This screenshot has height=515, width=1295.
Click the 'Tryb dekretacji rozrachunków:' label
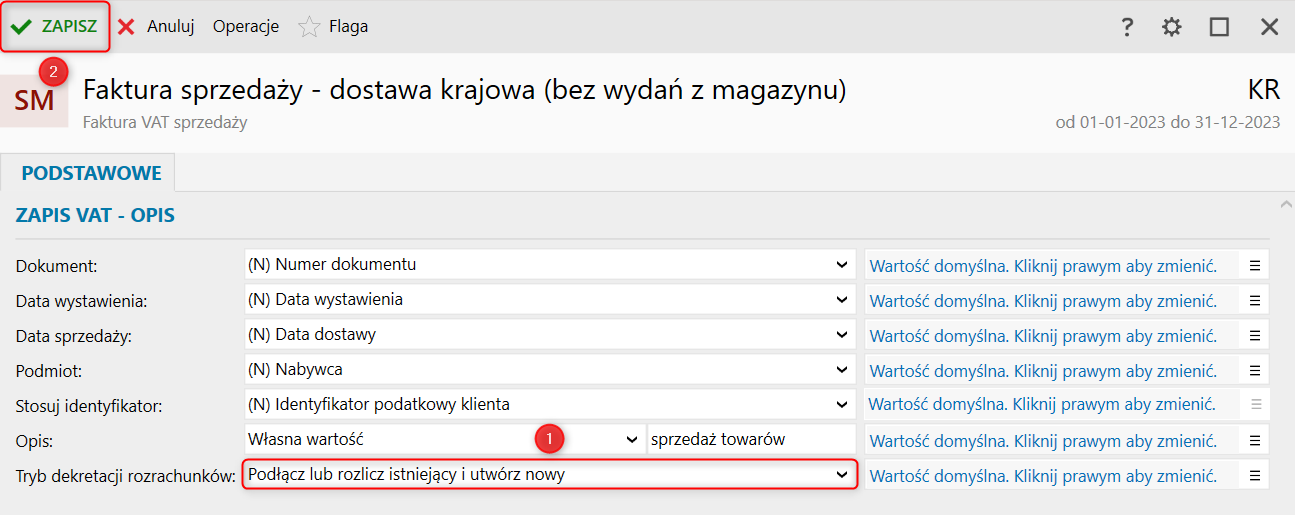(125, 477)
